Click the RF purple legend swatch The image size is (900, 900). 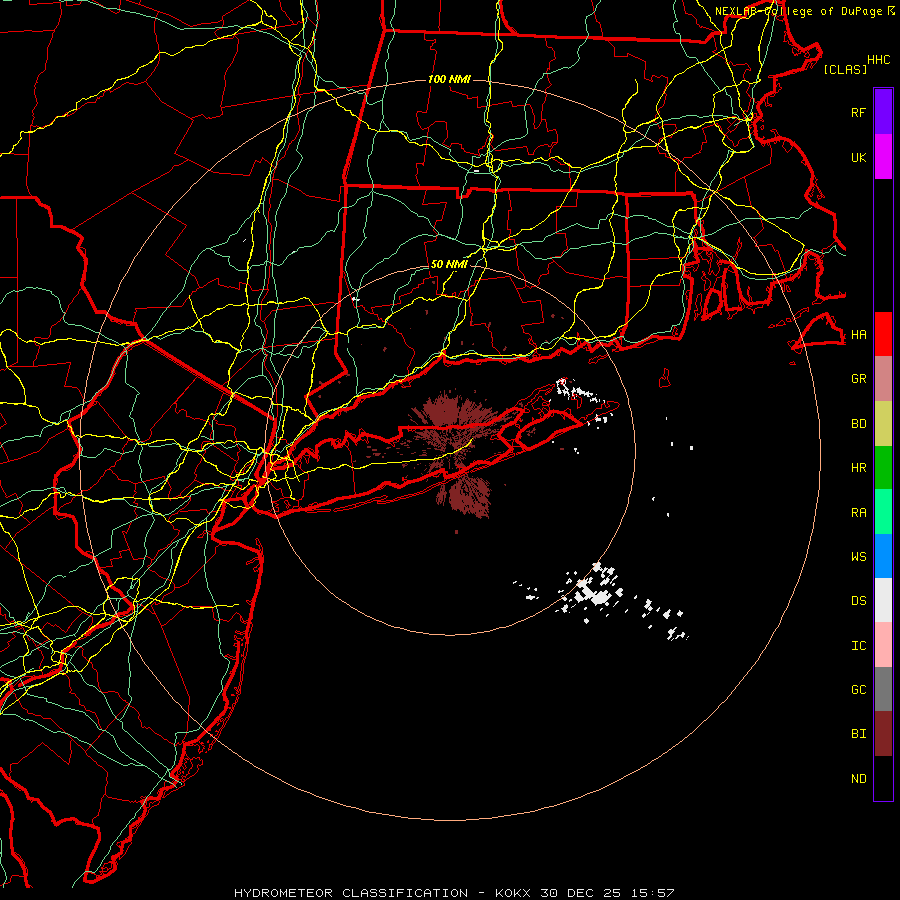pyautogui.click(x=883, y=112)
